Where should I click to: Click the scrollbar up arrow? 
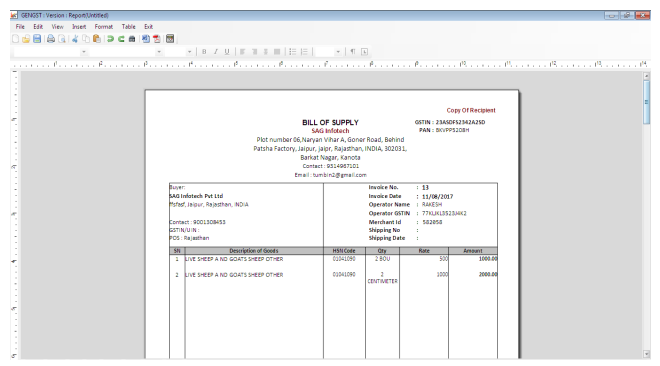(x=647, y=76)
